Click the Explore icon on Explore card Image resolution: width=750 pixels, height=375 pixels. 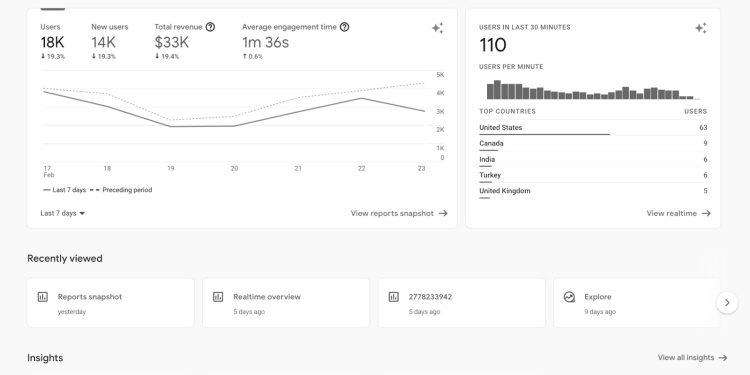pyautogui.click(x=569, y=297)
